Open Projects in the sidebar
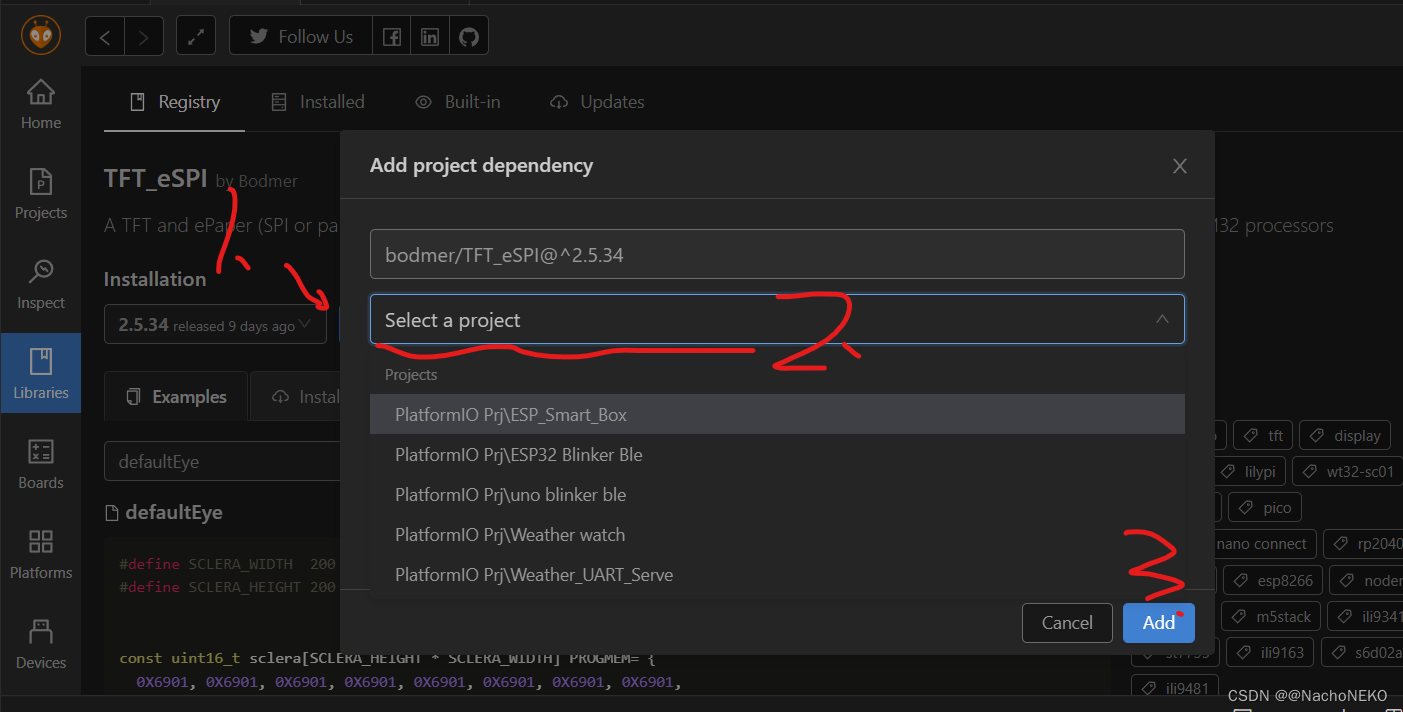 click(x=41, y=194)
